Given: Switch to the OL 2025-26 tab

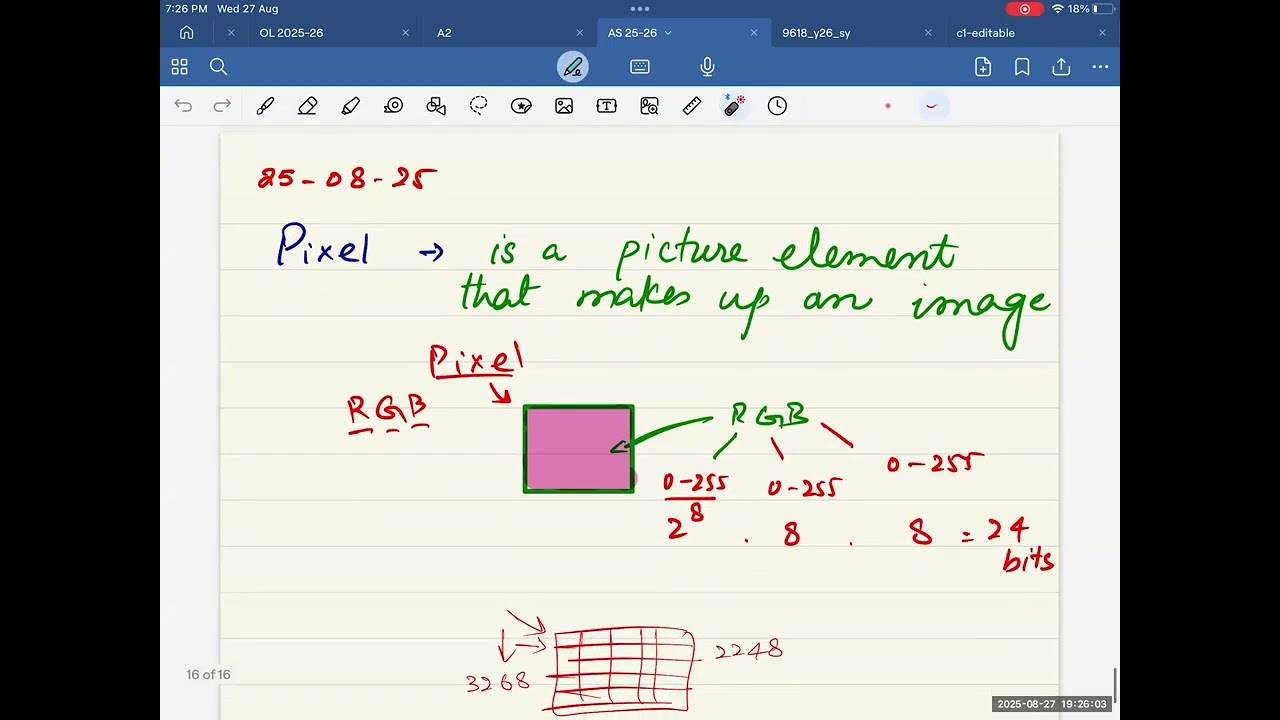Looking at the screenshot, I should [x=291, y=33].
